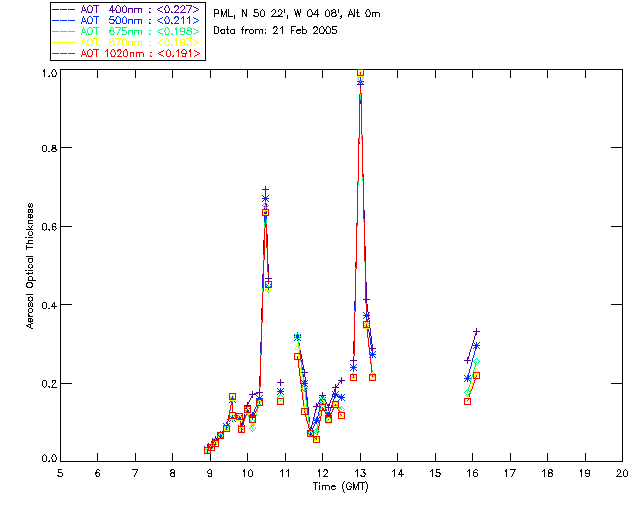This screenshot has width=640, height=512.
Task: Click the x-axis label 12
Action: (x=322, y=473)
